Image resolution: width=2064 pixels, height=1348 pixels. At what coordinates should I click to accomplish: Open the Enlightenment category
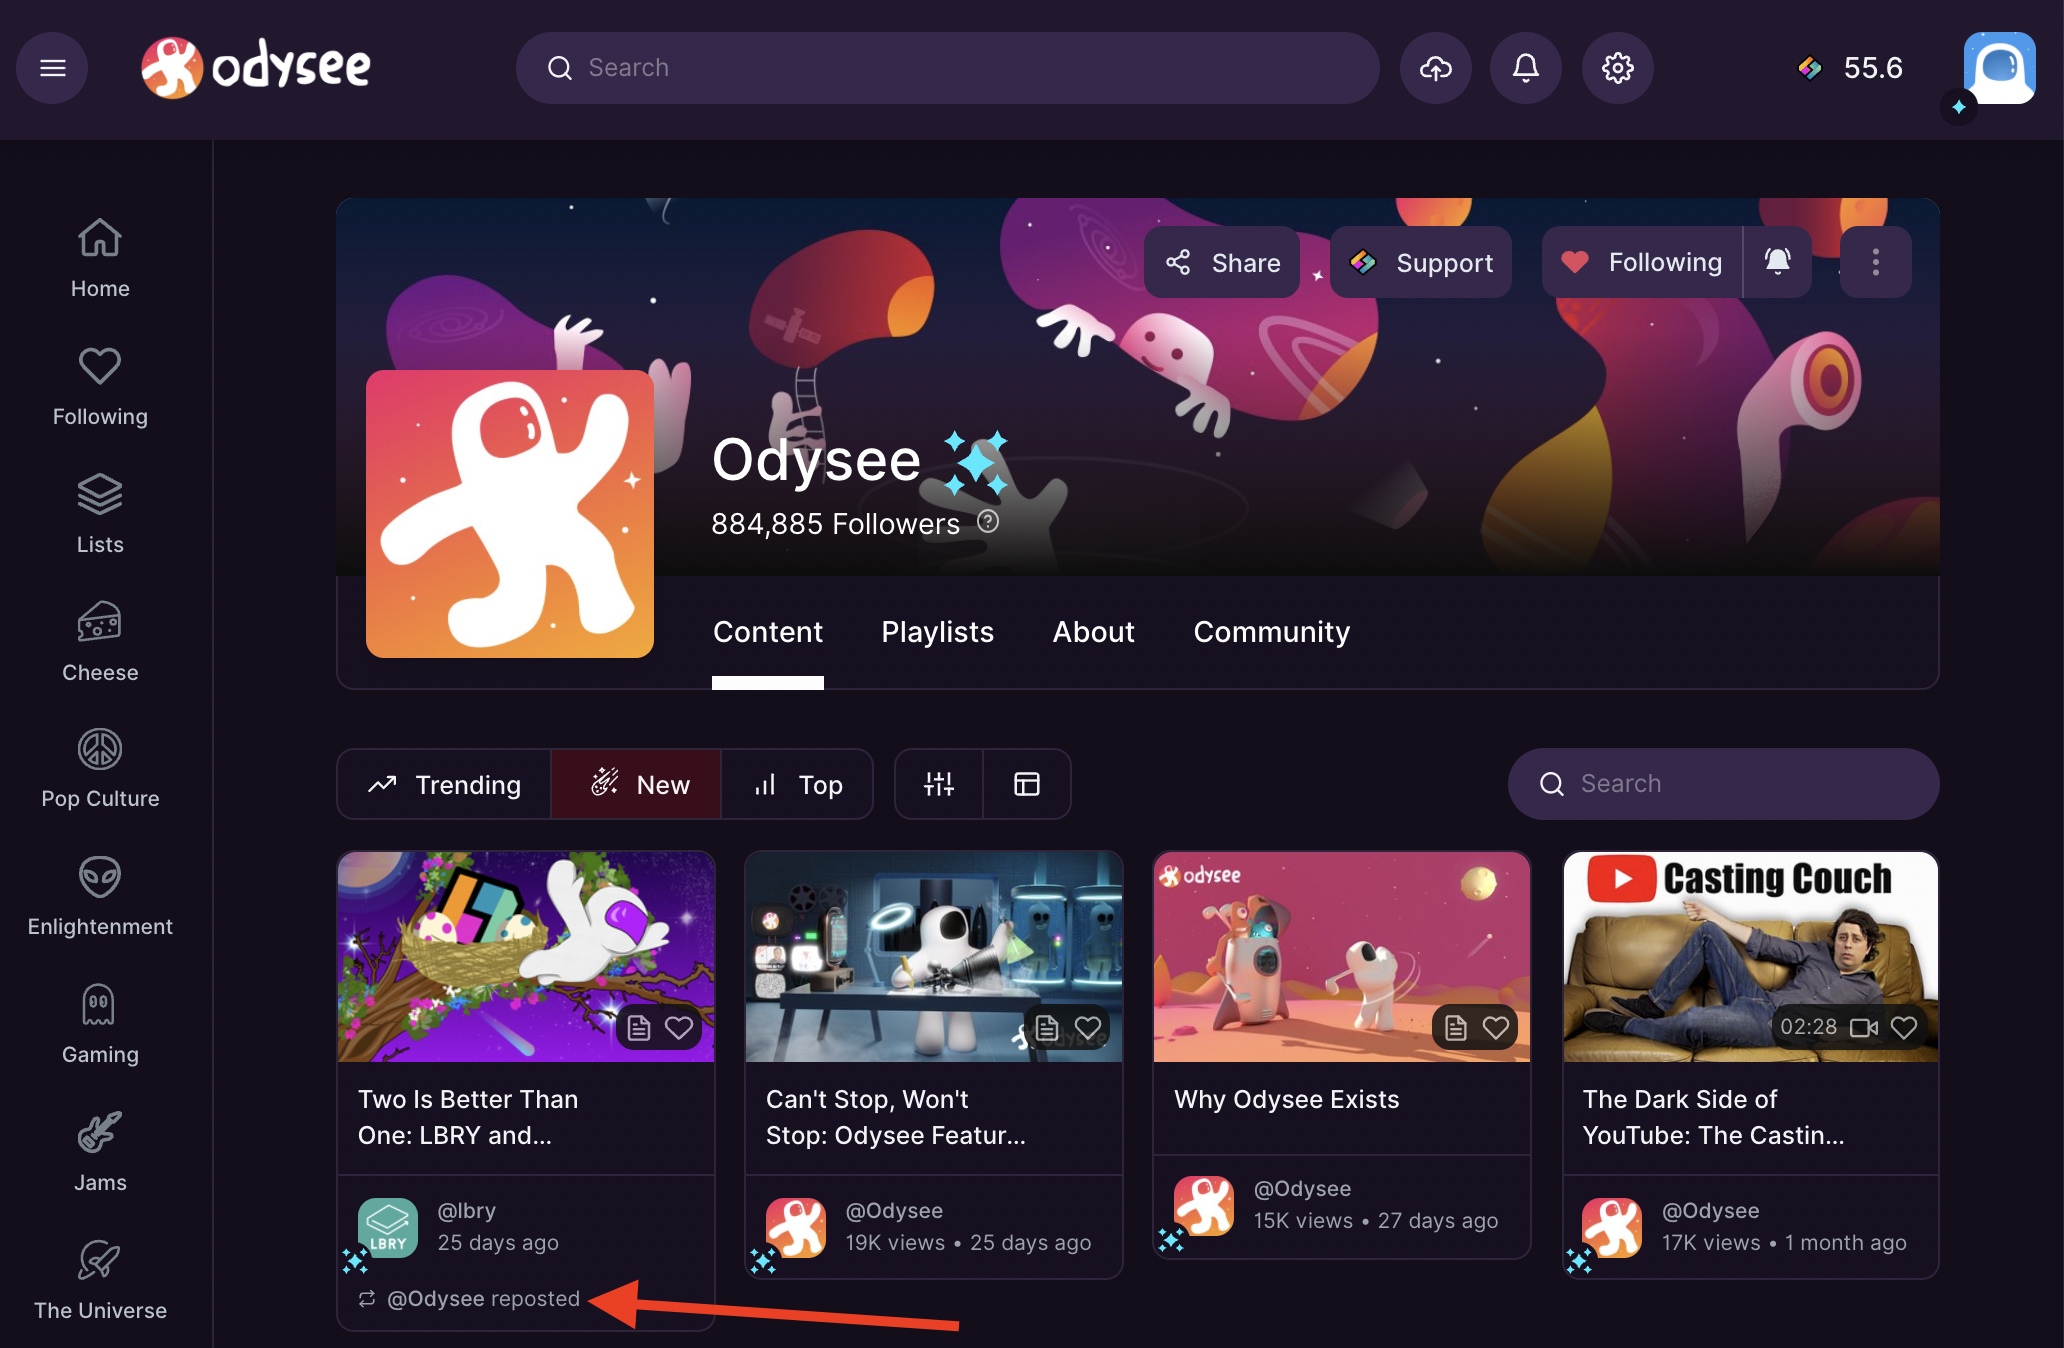[x=100, y=896]
